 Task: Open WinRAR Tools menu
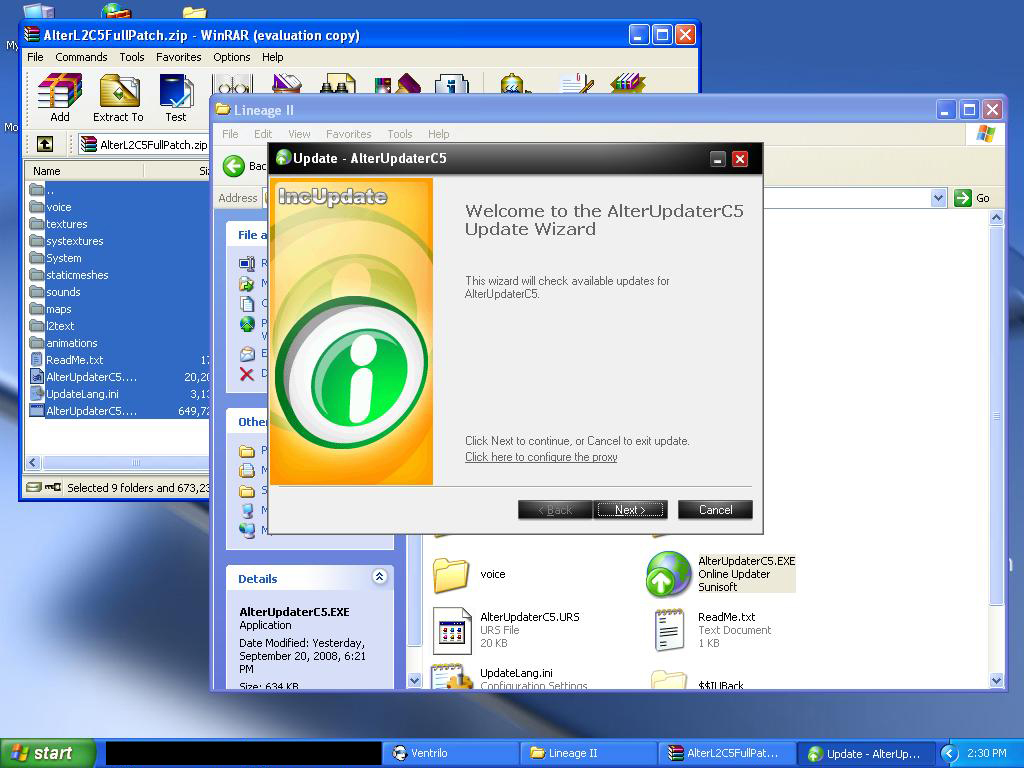[131, 57]
